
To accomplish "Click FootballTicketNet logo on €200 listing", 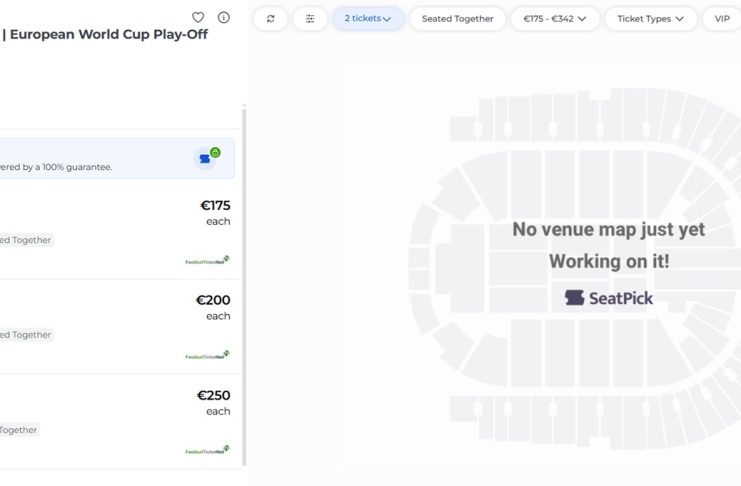I will coord(207,356).
